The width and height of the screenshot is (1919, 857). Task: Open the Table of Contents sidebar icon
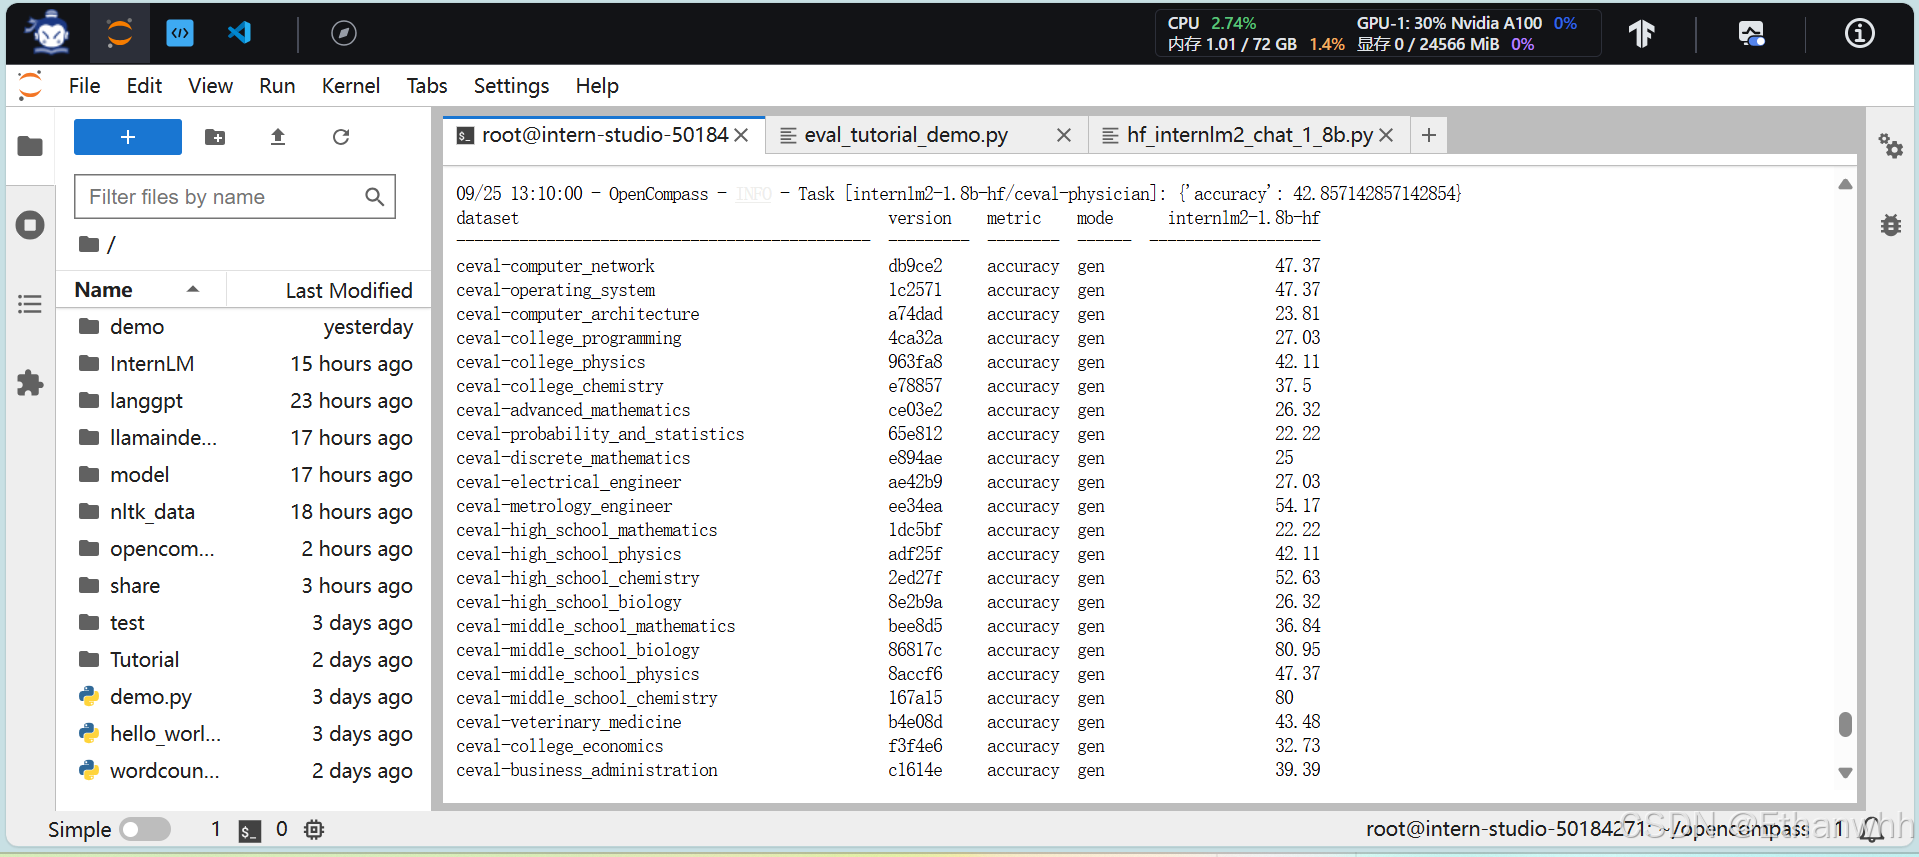point(30,304)
